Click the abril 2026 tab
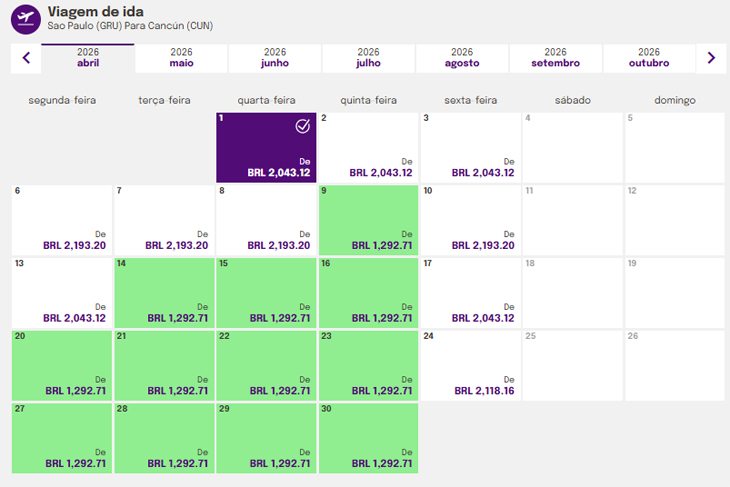730x487 pixels. coord(88,58)
